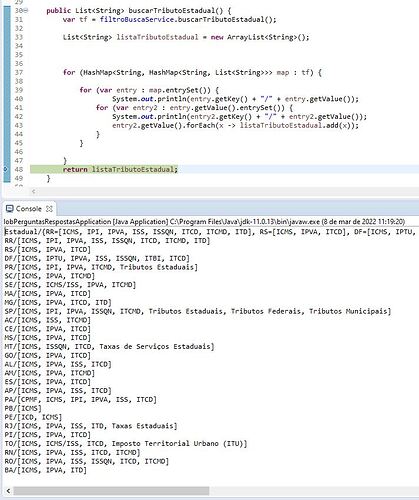Image resolution: width=419 pixels, height=500 pixels.
Task: Click the SE/ output row with ICMS/ISS
Action: pyautogui.click(x=70, y=285)
